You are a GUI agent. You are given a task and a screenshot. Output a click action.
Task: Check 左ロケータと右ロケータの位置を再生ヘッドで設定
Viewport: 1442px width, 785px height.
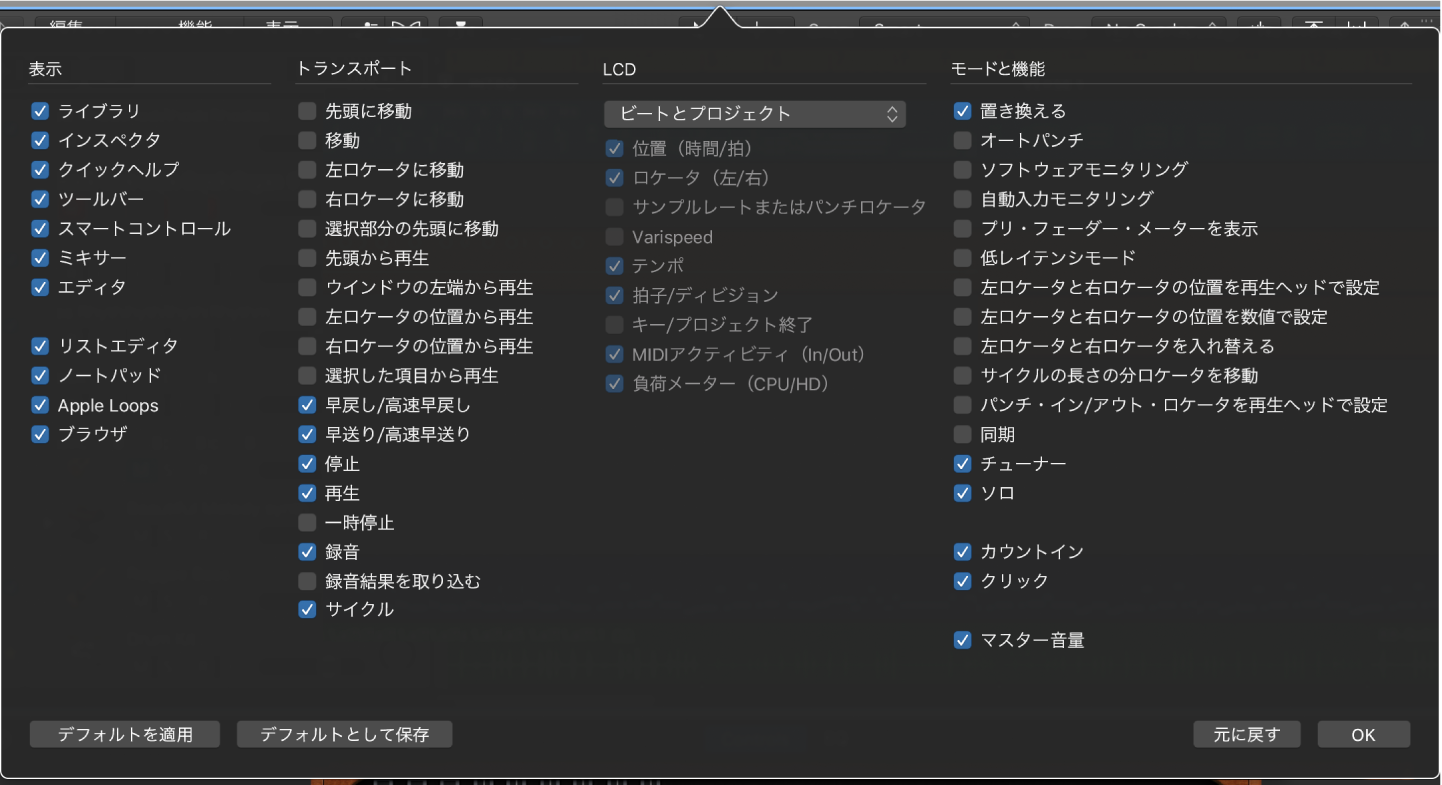962,288
